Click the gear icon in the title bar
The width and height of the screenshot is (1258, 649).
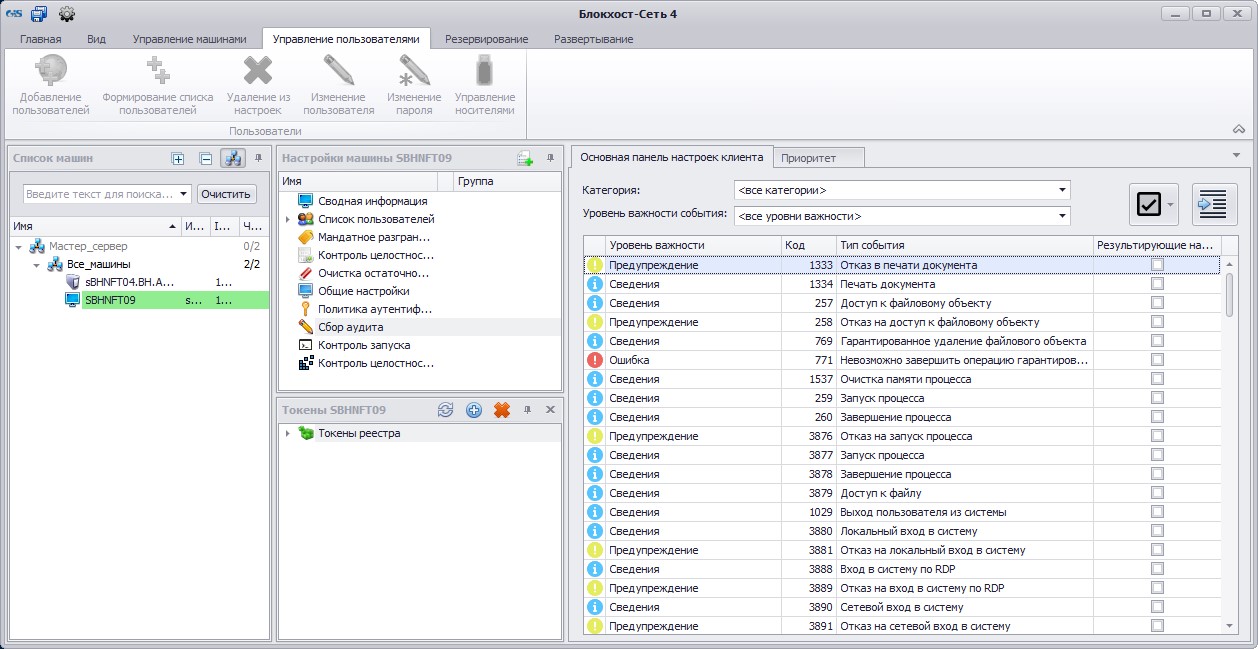67,13
